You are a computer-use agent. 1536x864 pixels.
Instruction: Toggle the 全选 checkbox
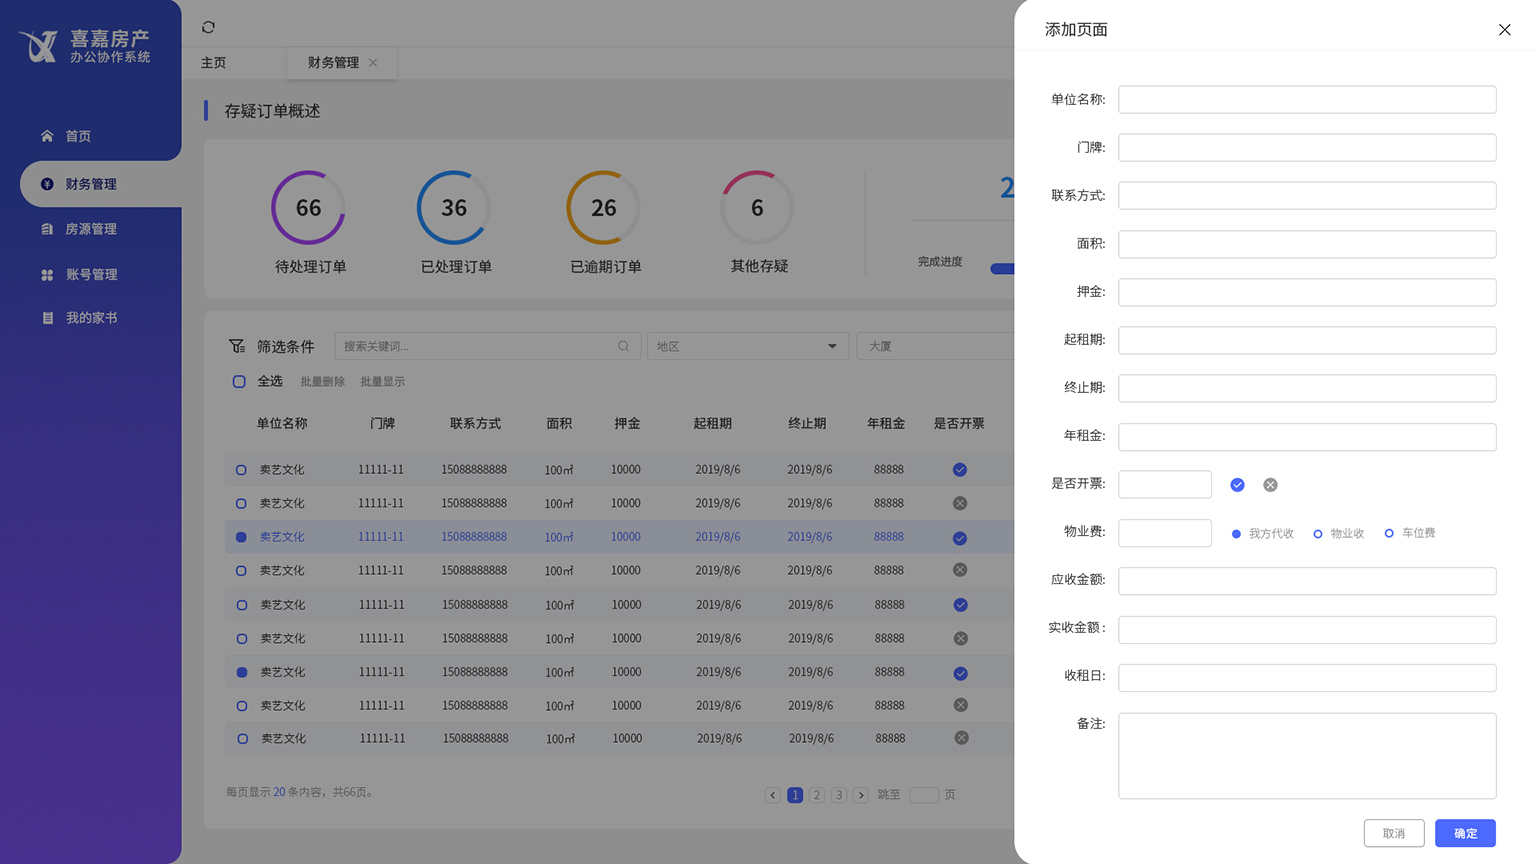pyautogui.click(x=239, y=381)
